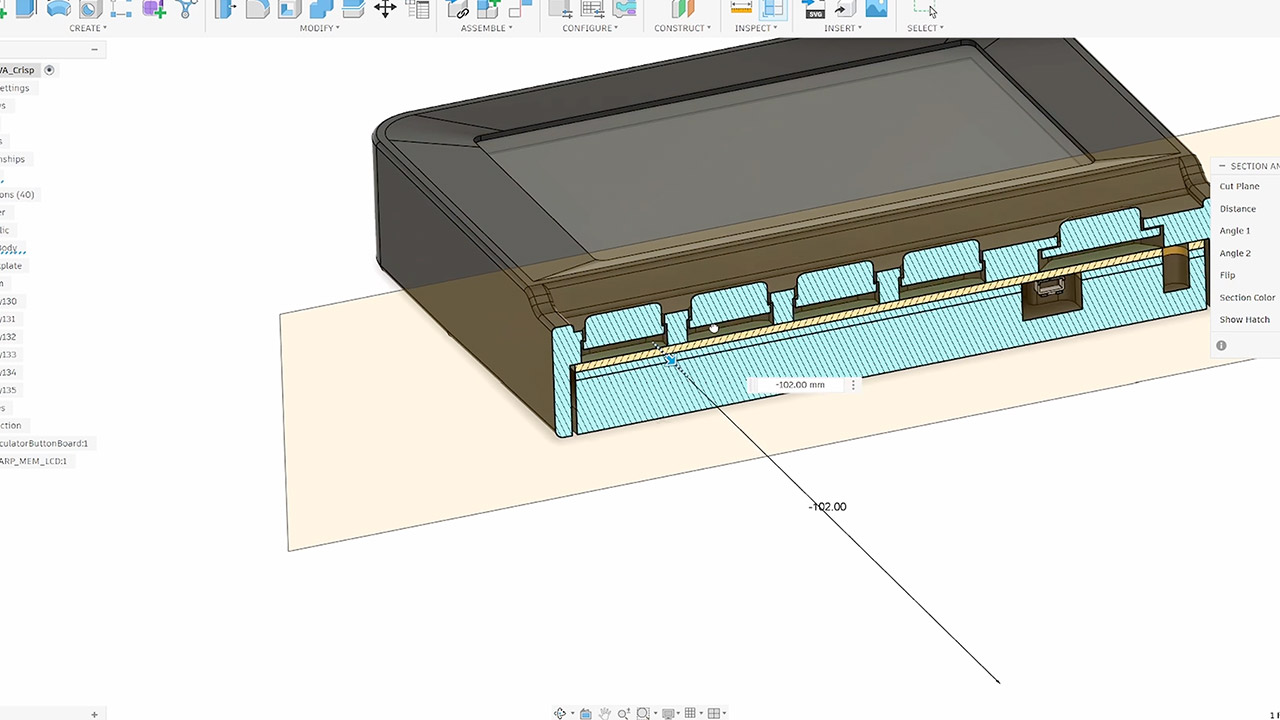Select the MEM_LCD:1 component in the browser

point(33,461)
